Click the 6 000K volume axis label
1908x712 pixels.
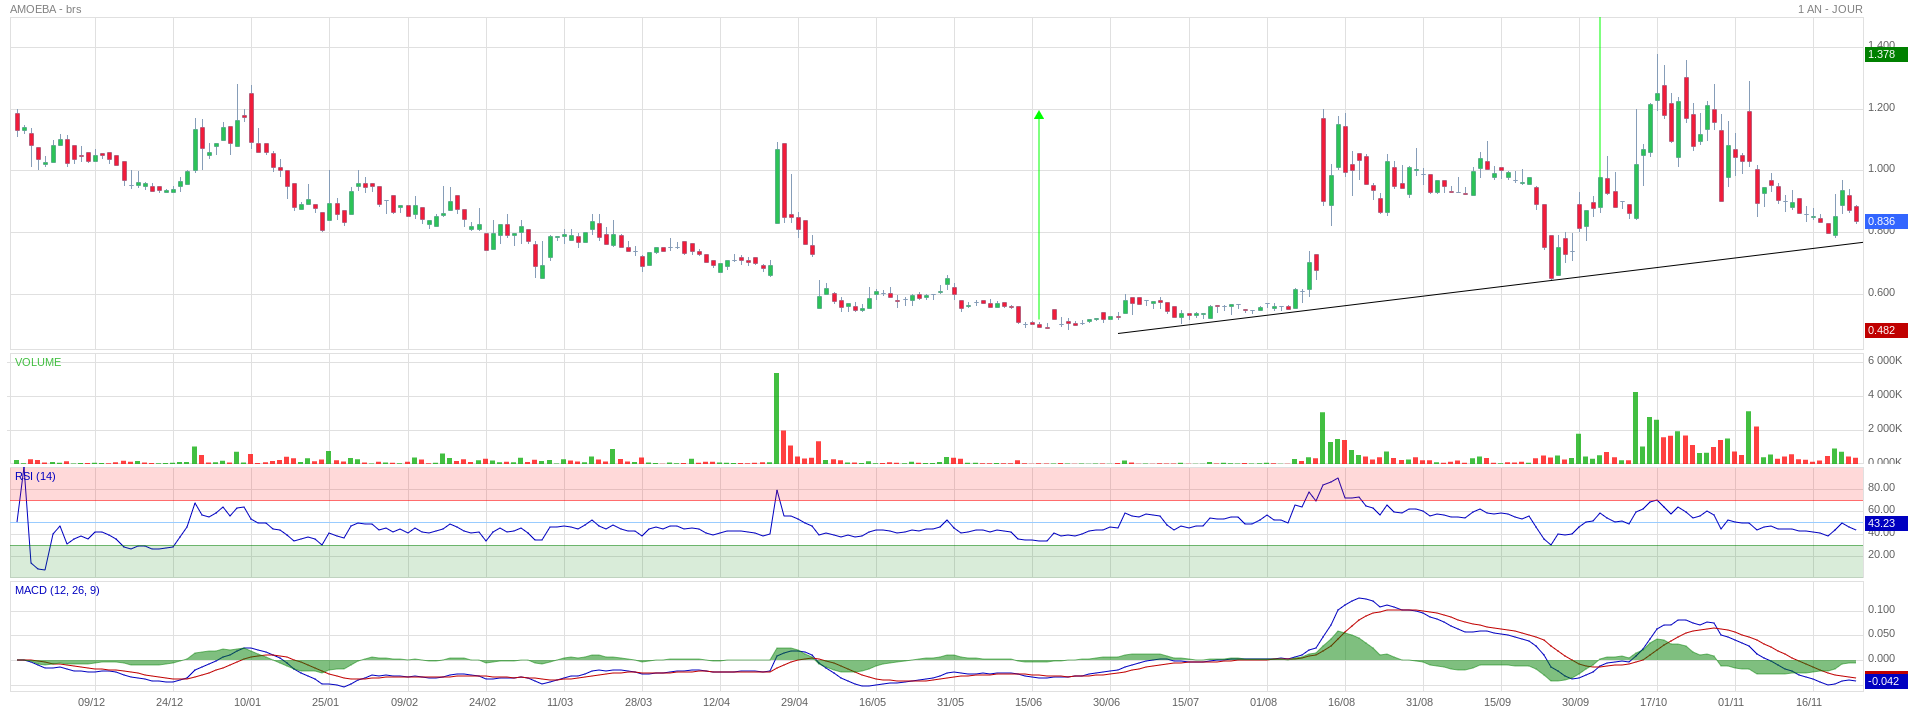click(x=1884, y=360)
